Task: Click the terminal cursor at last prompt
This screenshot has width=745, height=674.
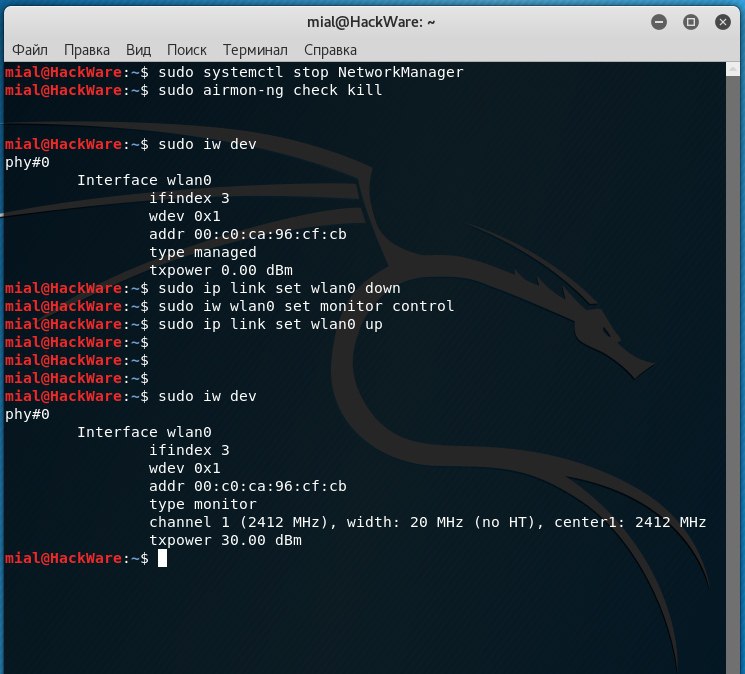Action: click(162, 558)
